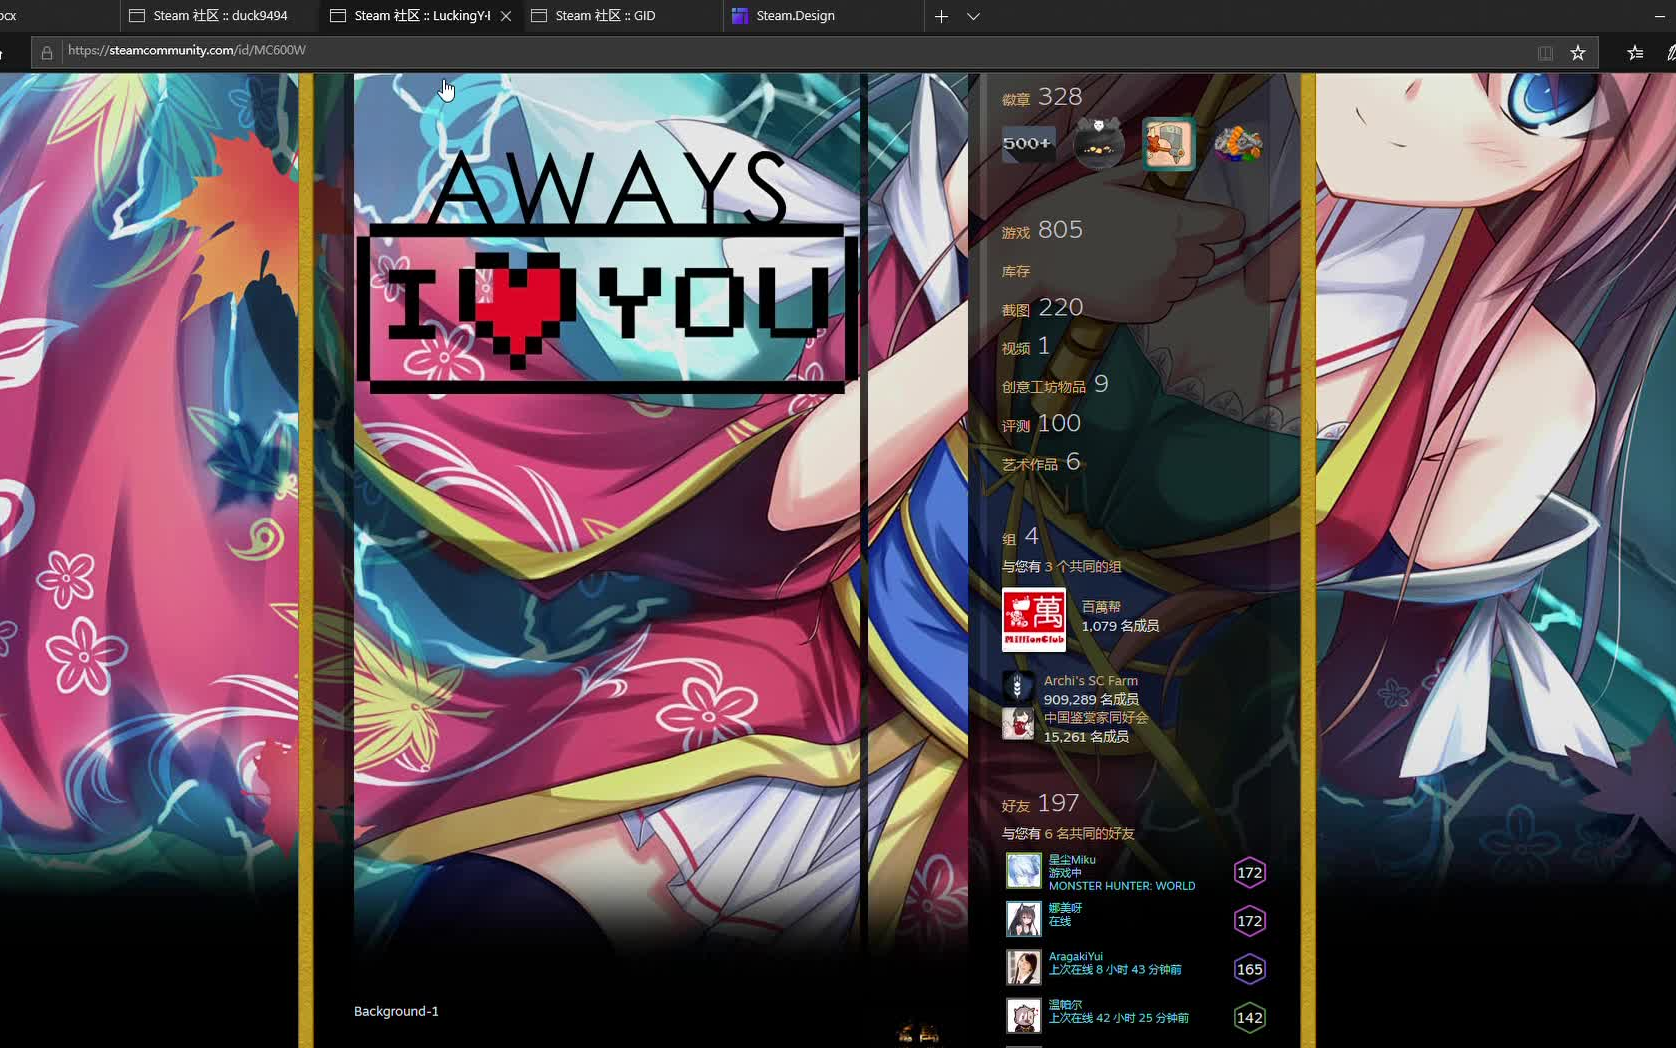
Task: Open 娜美呀's cat-ear avatar
Action: point(1023,919)
